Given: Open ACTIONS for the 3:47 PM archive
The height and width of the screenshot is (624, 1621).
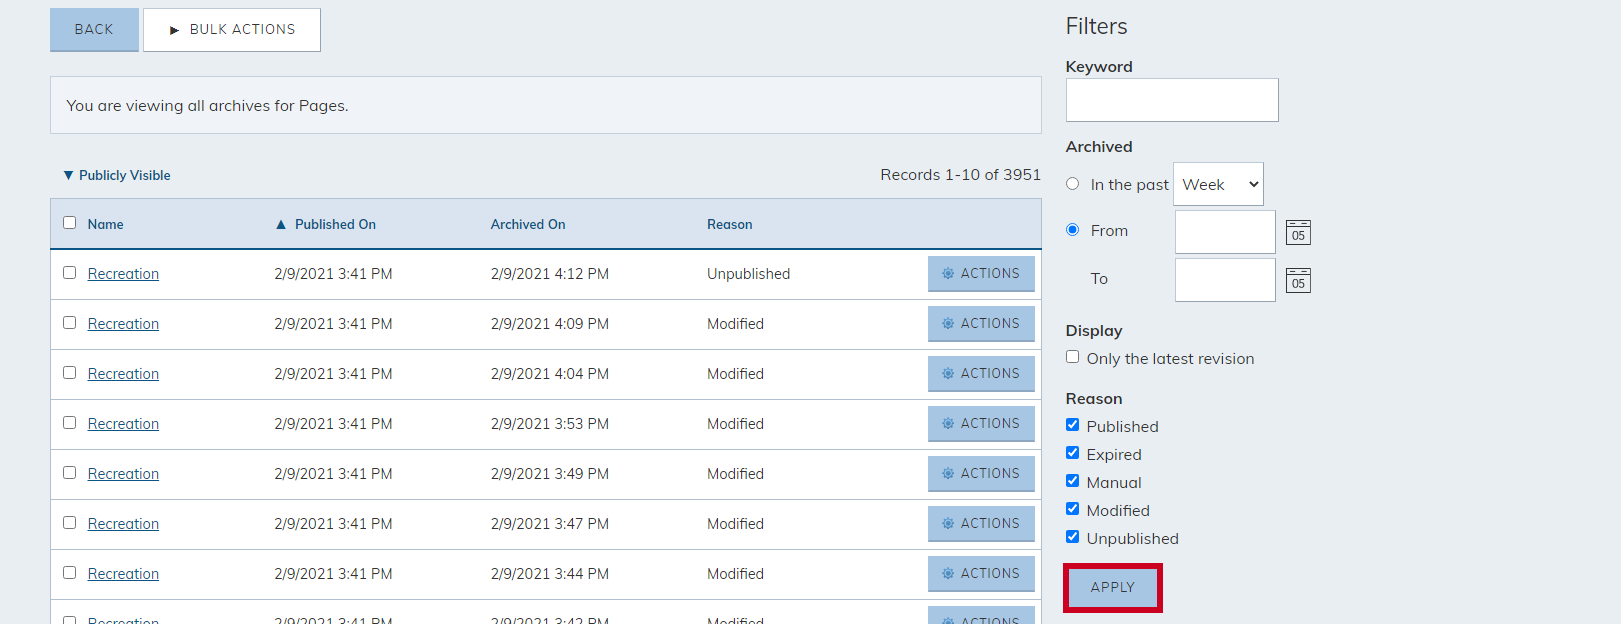Looking at the screenshot, I should point(981,524).
